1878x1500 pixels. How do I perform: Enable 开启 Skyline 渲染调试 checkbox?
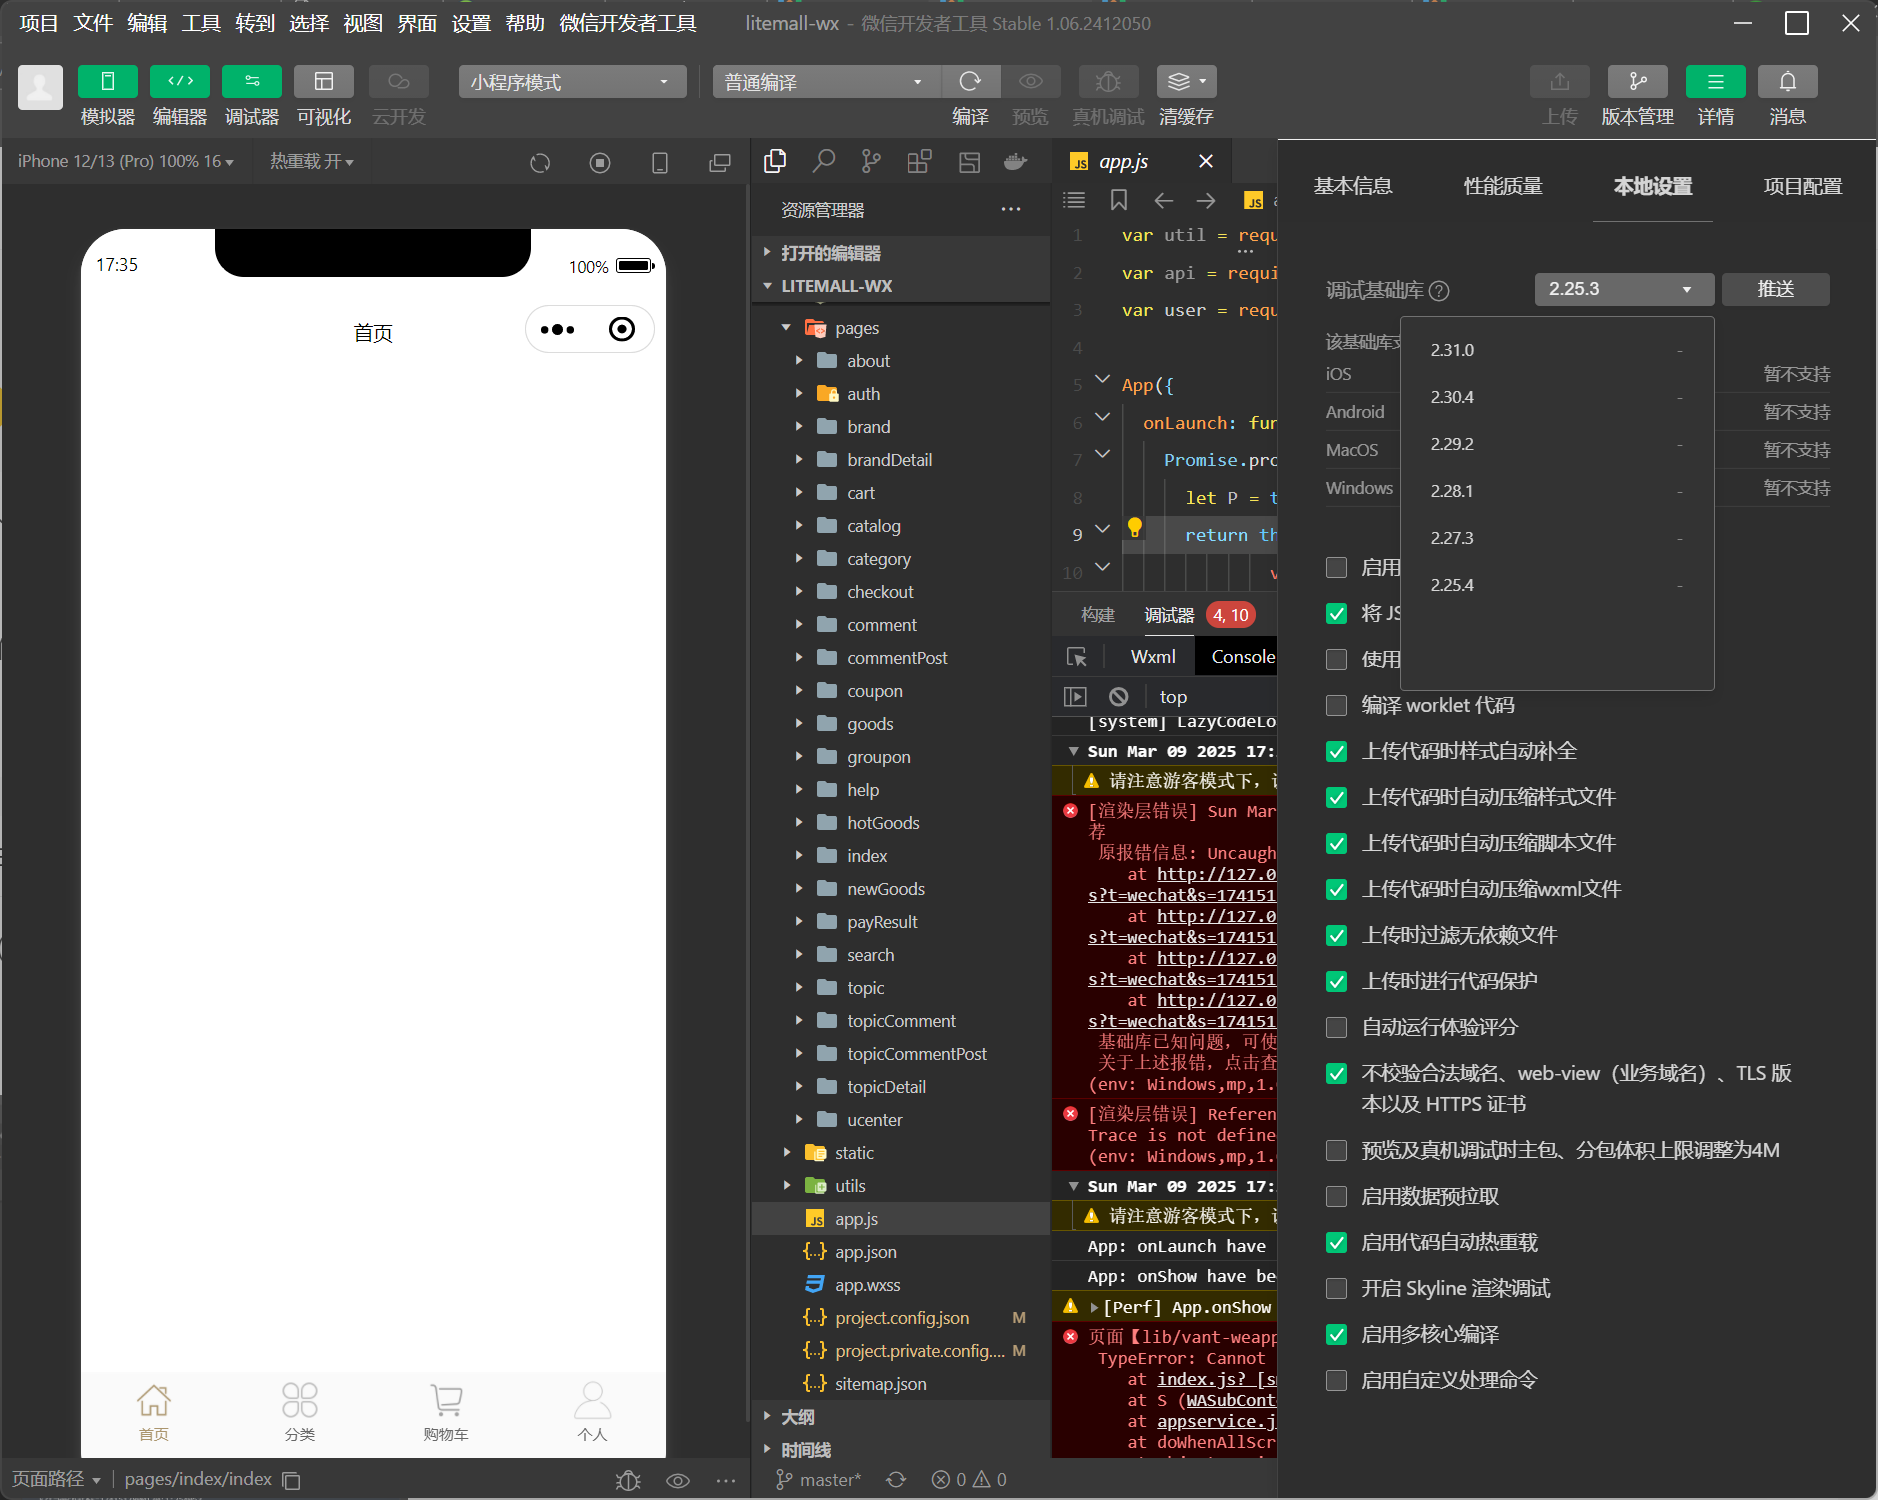tap(1337, 1289)
